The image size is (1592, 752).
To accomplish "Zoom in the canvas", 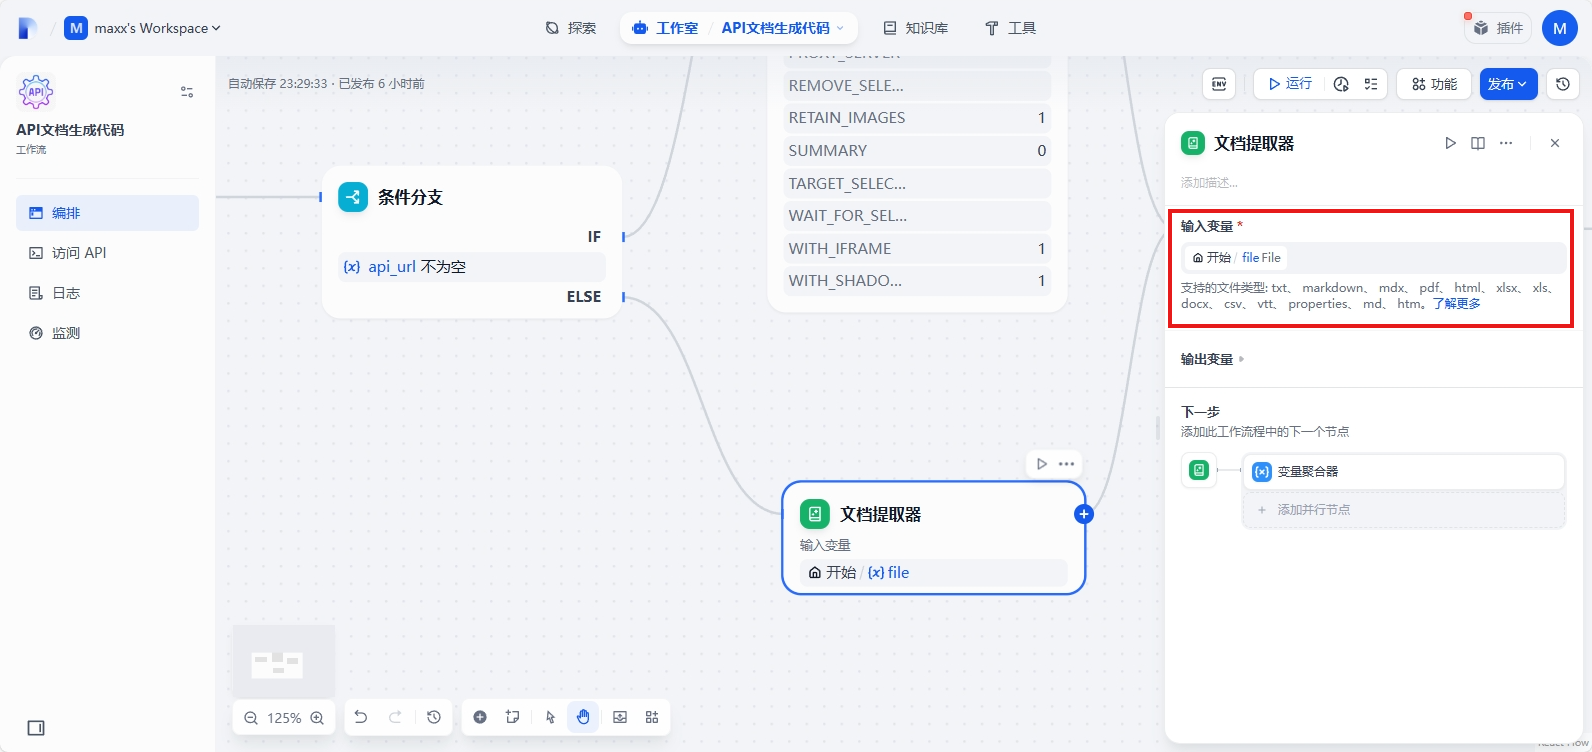I will (317, 718).
